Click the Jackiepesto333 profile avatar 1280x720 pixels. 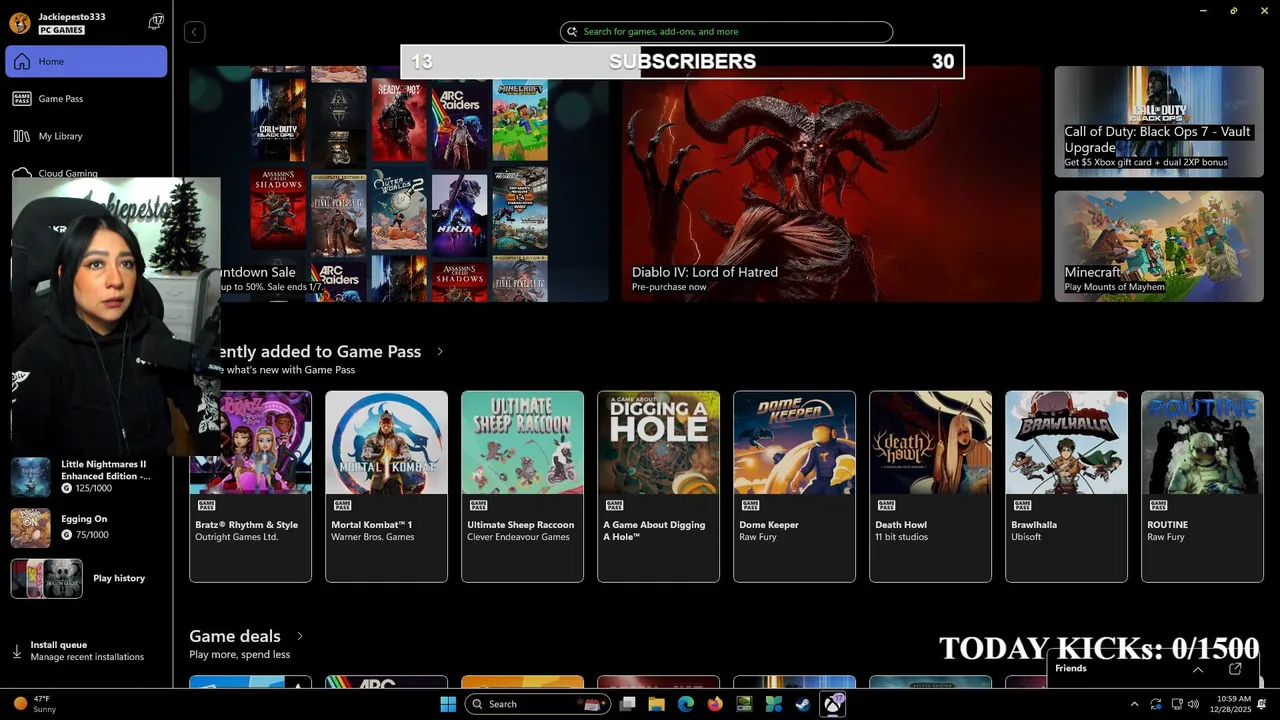(20, 23)
